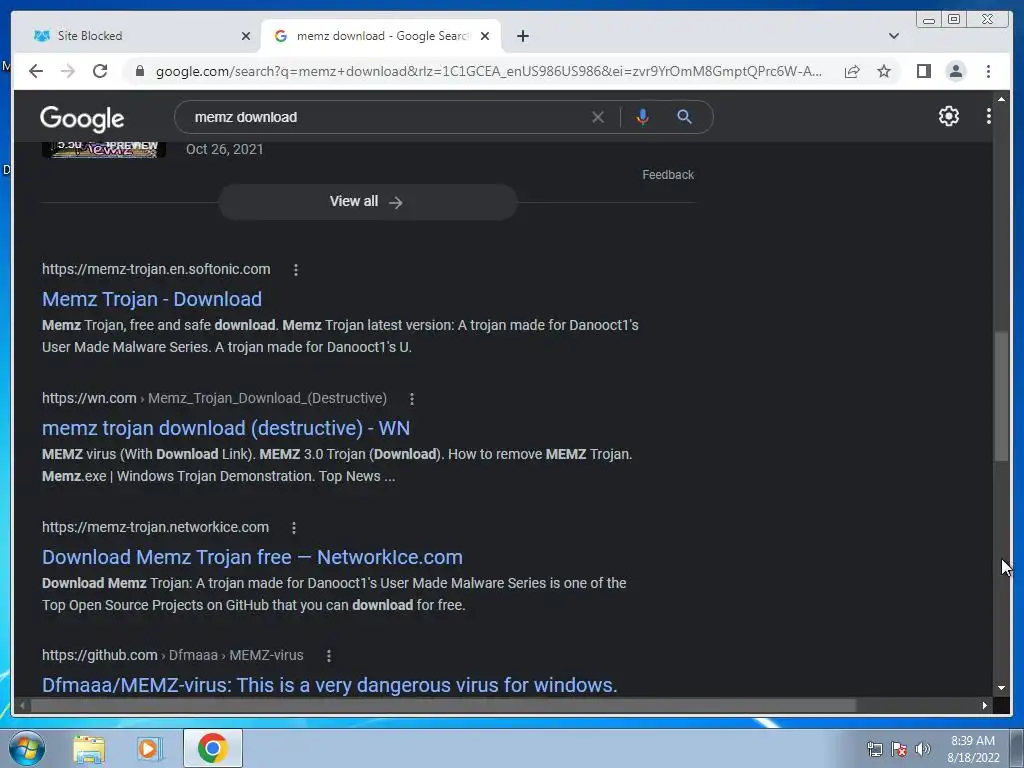
Task: Click the memz-trojan.networkice.com URL
Action: click(155, 527)
